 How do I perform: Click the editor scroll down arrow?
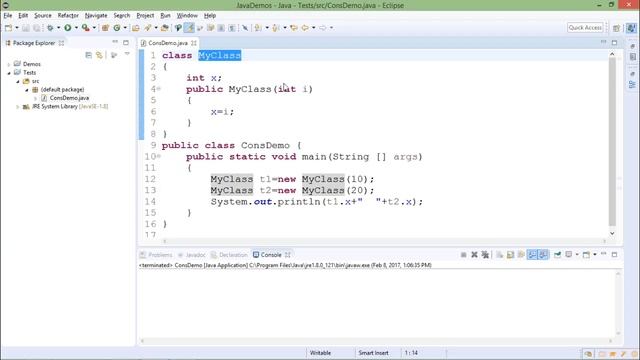click(x=612, y=233)
